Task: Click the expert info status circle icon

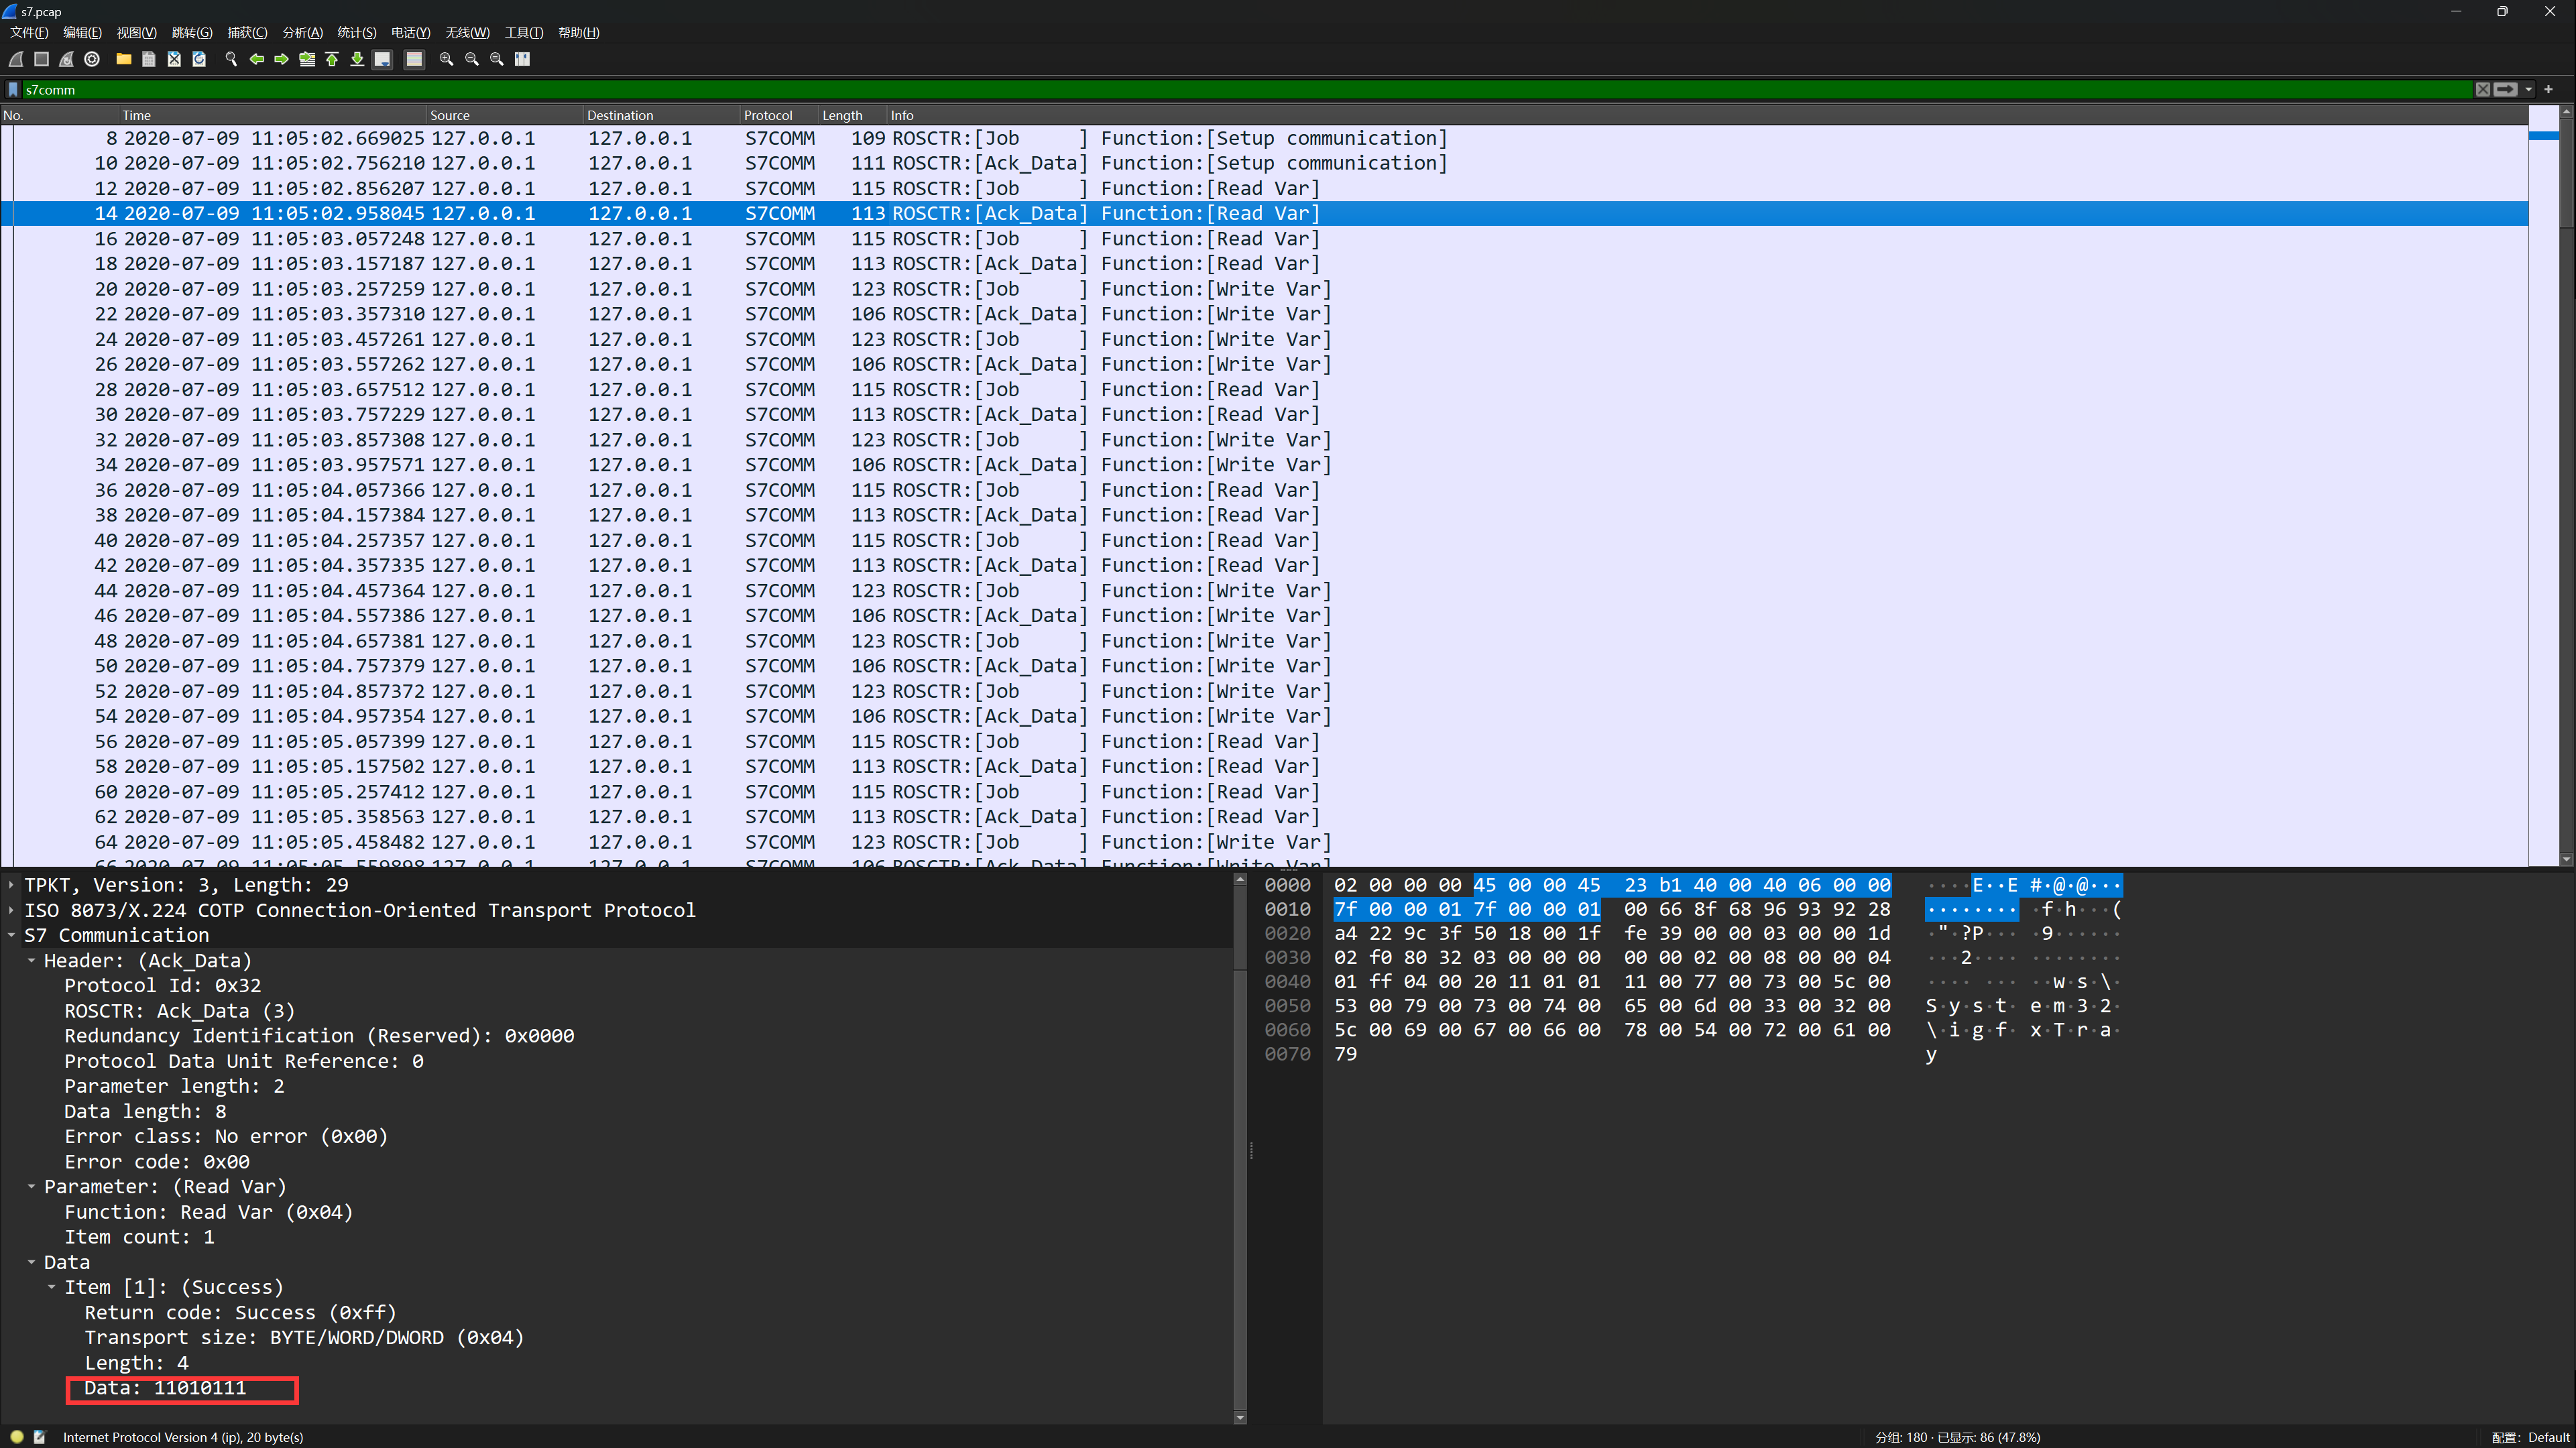Action: click(17, 1437)
